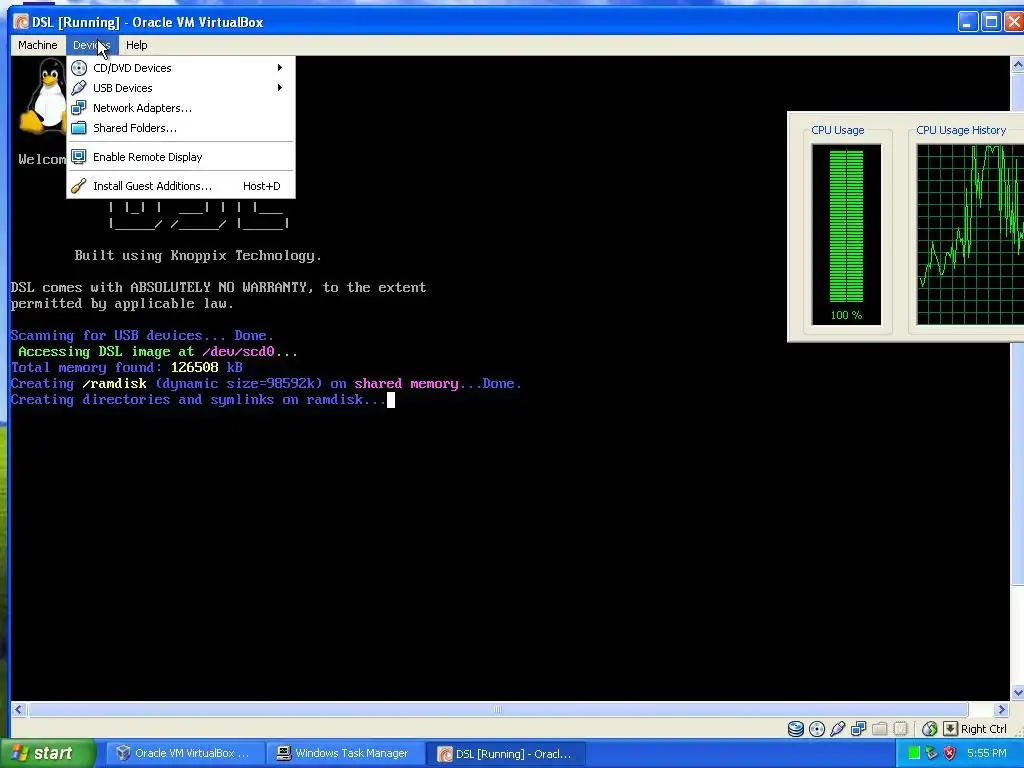Click 'Creating directories and symlinks on ramdisk' line
Viewport: 1024px width, 768px height.
(199, 400)
